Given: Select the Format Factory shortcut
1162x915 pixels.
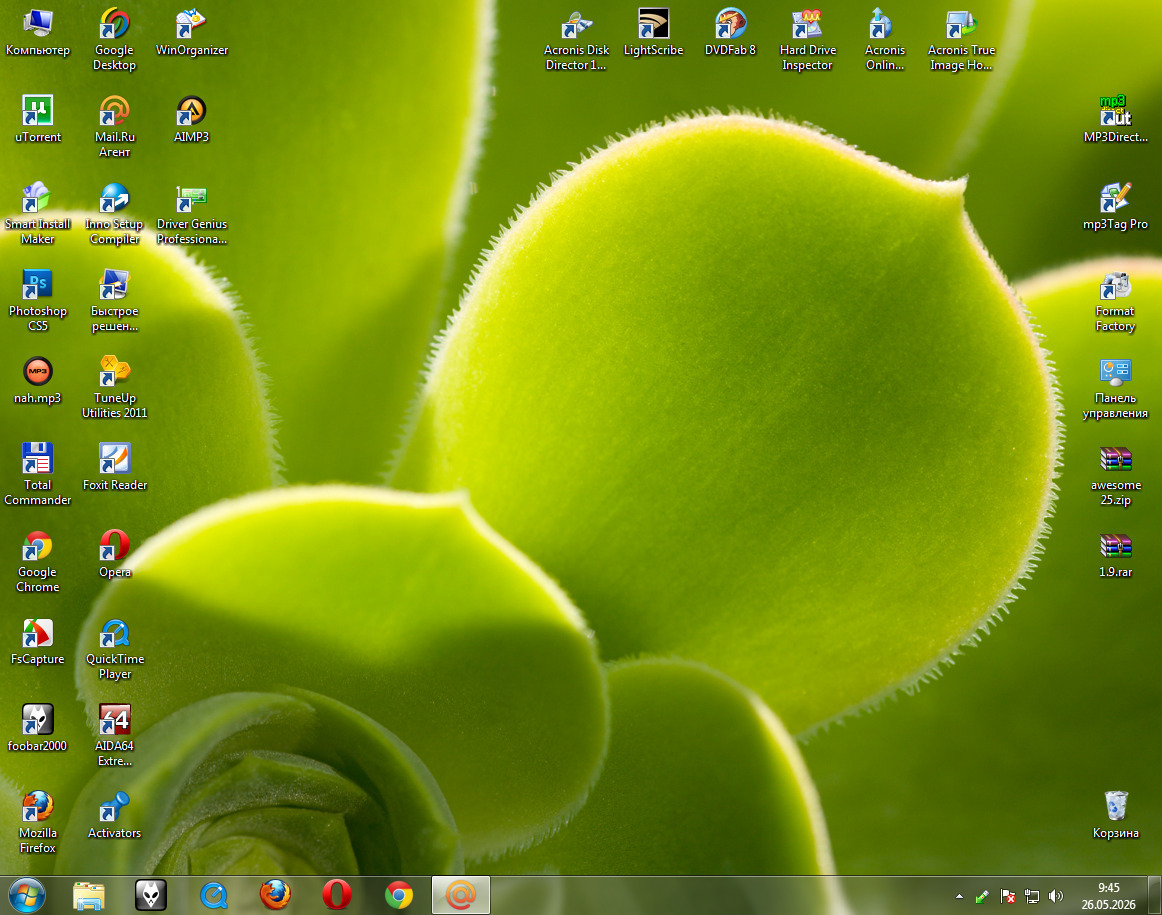Looking at the screenshot, I should [1115, 300].
